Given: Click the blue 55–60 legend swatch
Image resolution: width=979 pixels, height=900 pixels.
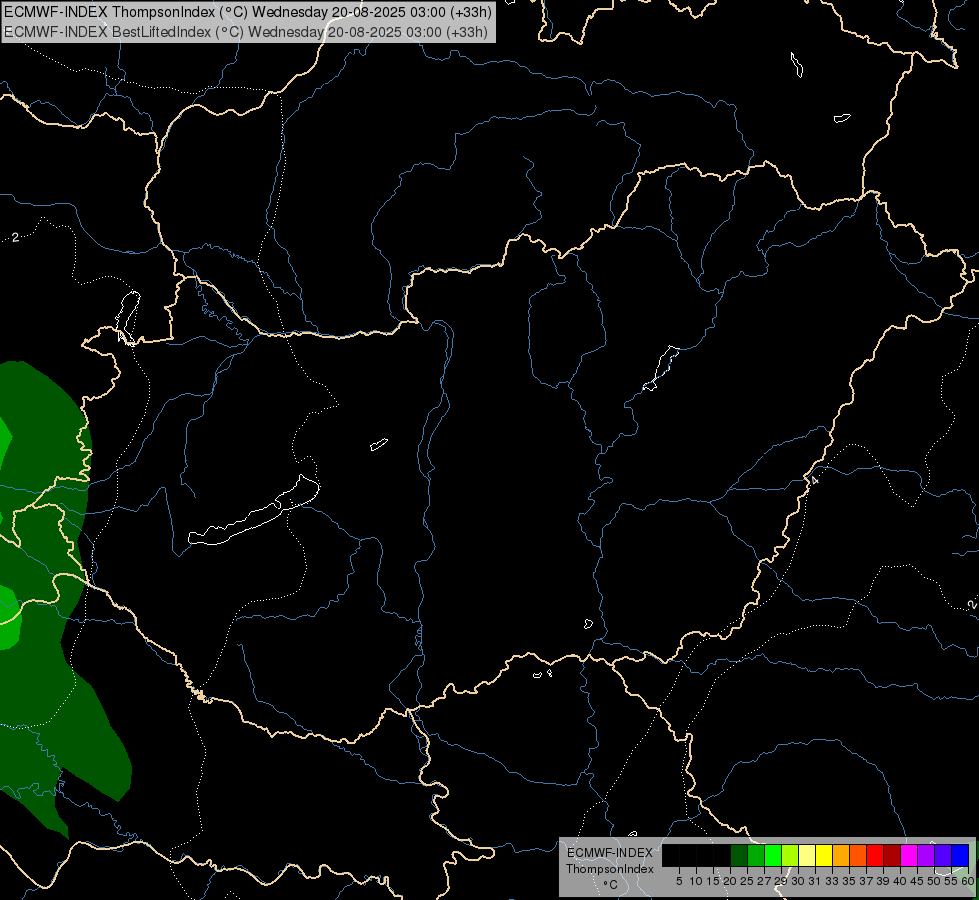Looking at the screenshot, I should coord(960,855).
